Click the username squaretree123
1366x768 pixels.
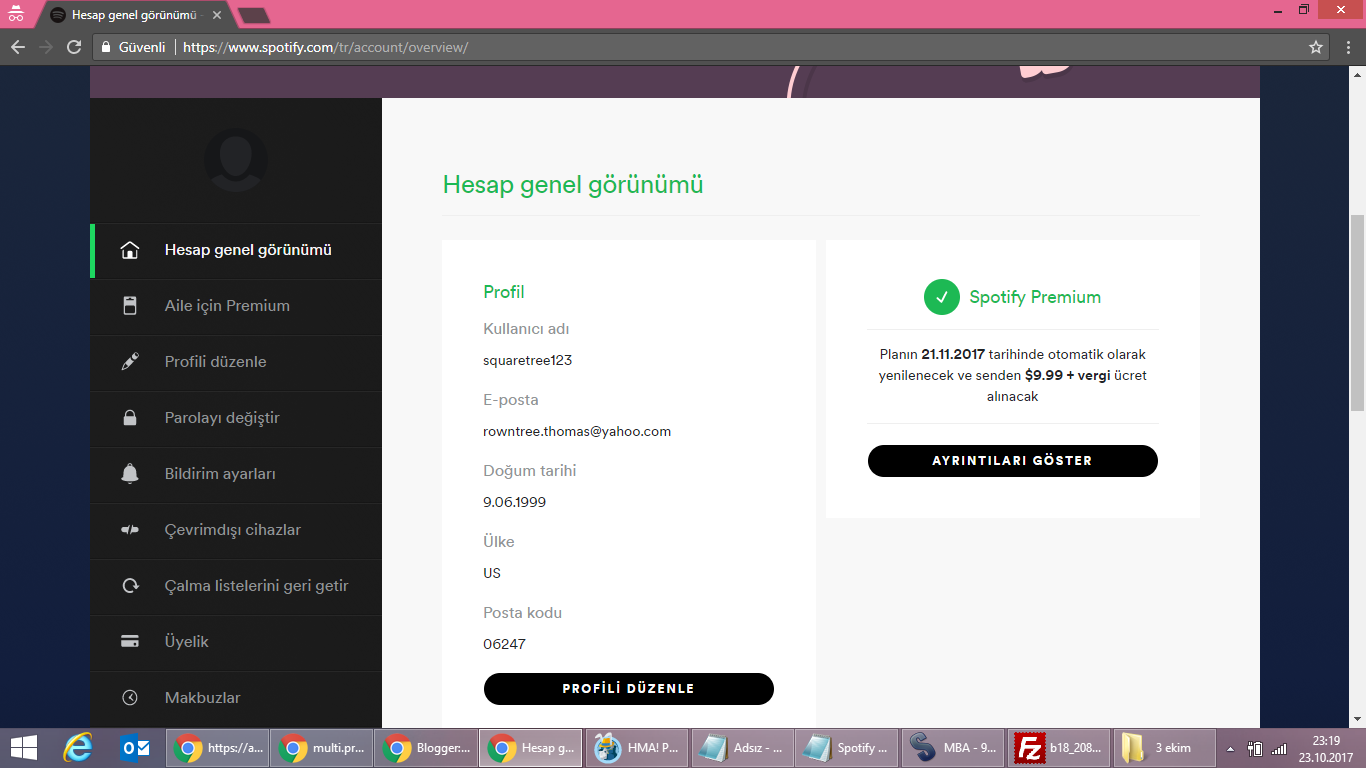[x=527, y=360]
